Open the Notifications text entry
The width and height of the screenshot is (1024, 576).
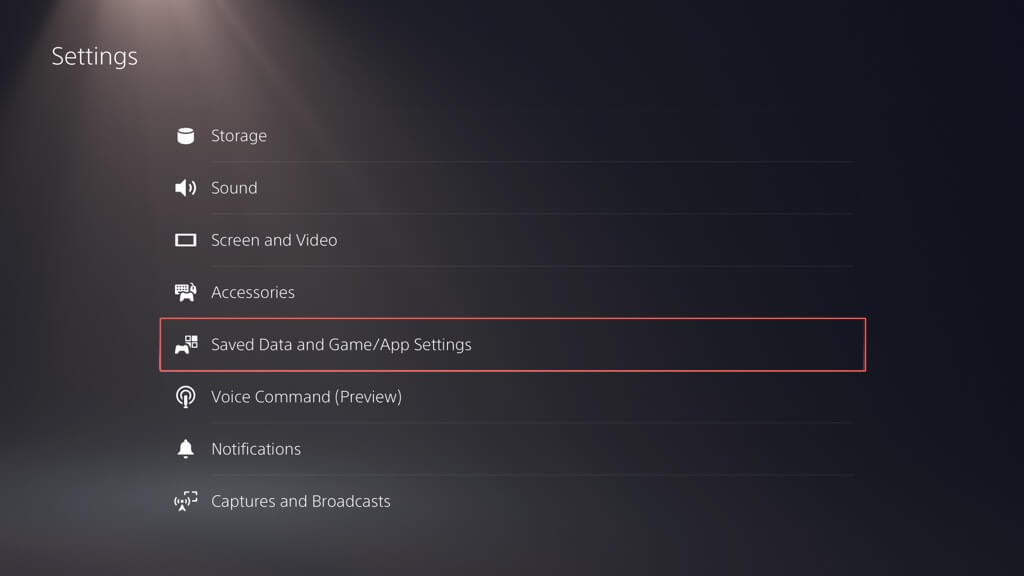click(x=256, y=449)
